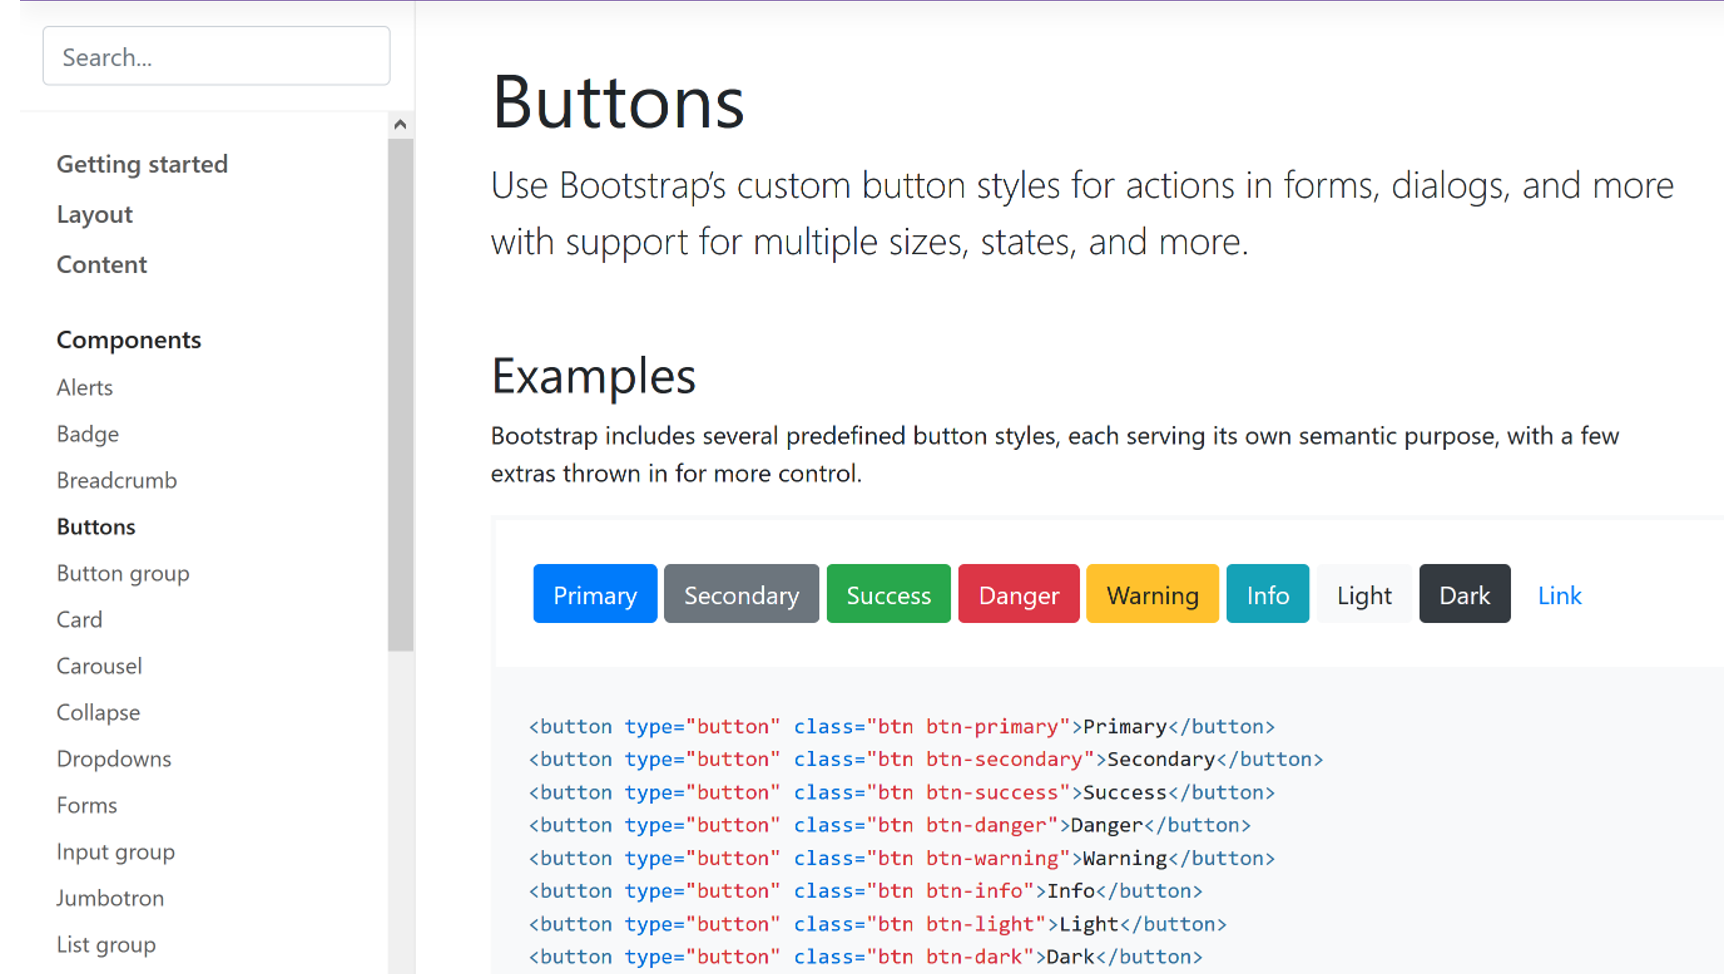Go to the Collapse page
This screenshot has width=1724, height=974.
(x=98, y=712)
